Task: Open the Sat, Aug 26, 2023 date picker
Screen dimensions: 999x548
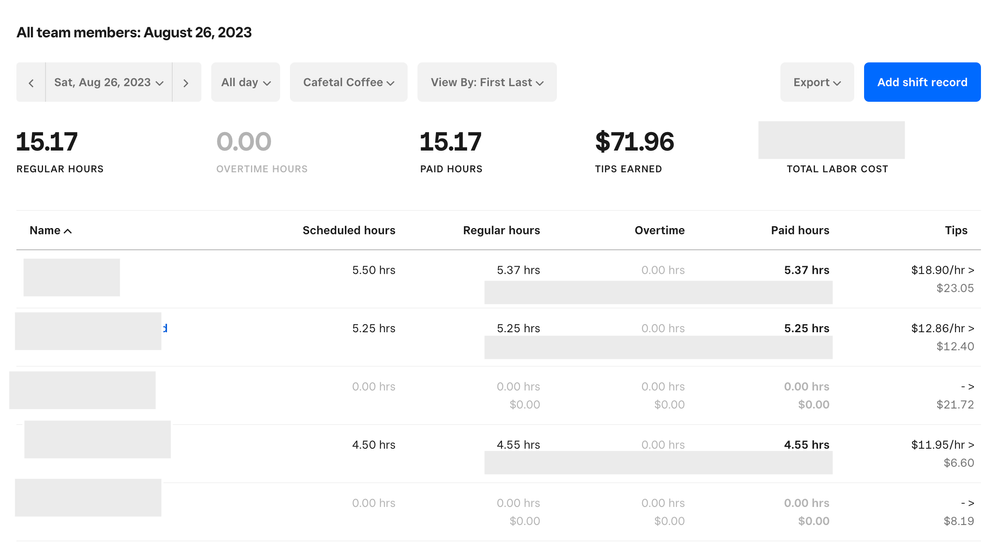Action: [x=108, y=83]
